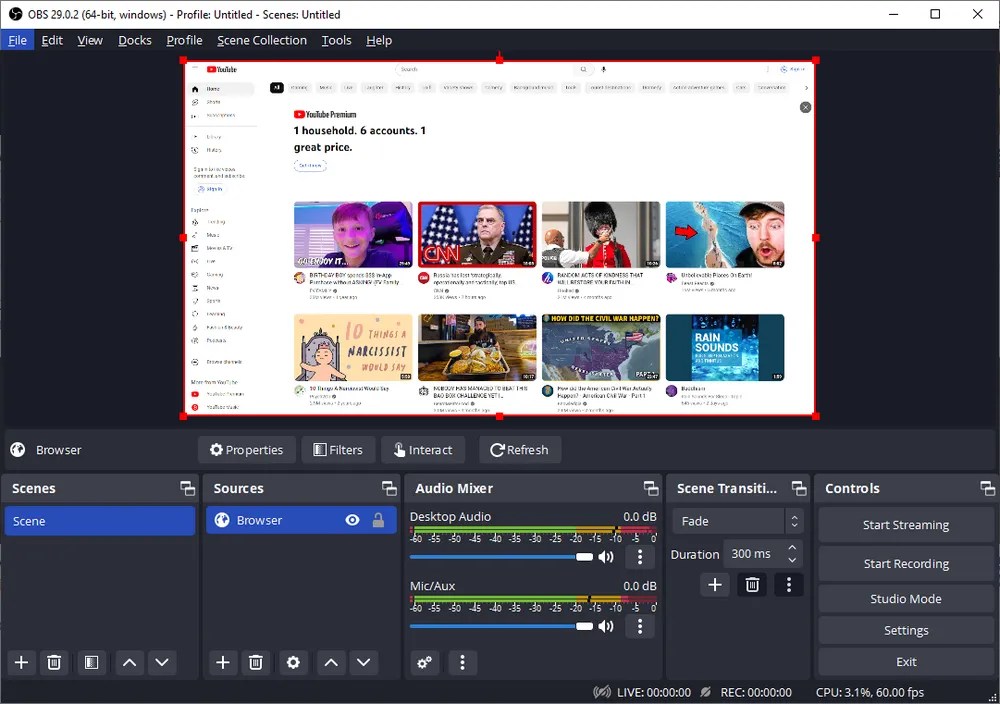1000x704 pixels.
Task: Open Filters for the Browser source
Action: [x=338, y=449]
